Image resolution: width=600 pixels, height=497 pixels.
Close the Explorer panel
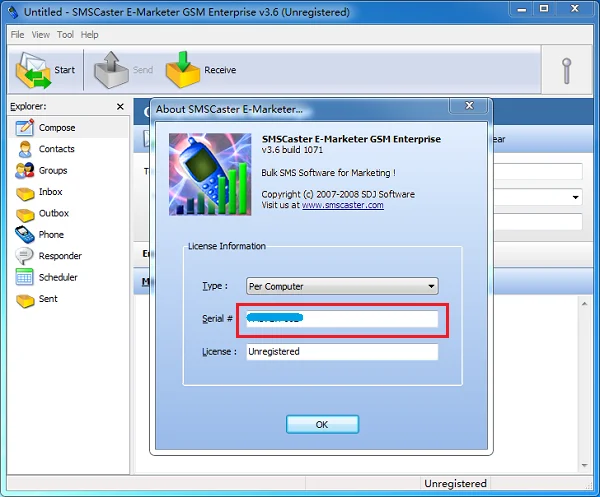120,106
